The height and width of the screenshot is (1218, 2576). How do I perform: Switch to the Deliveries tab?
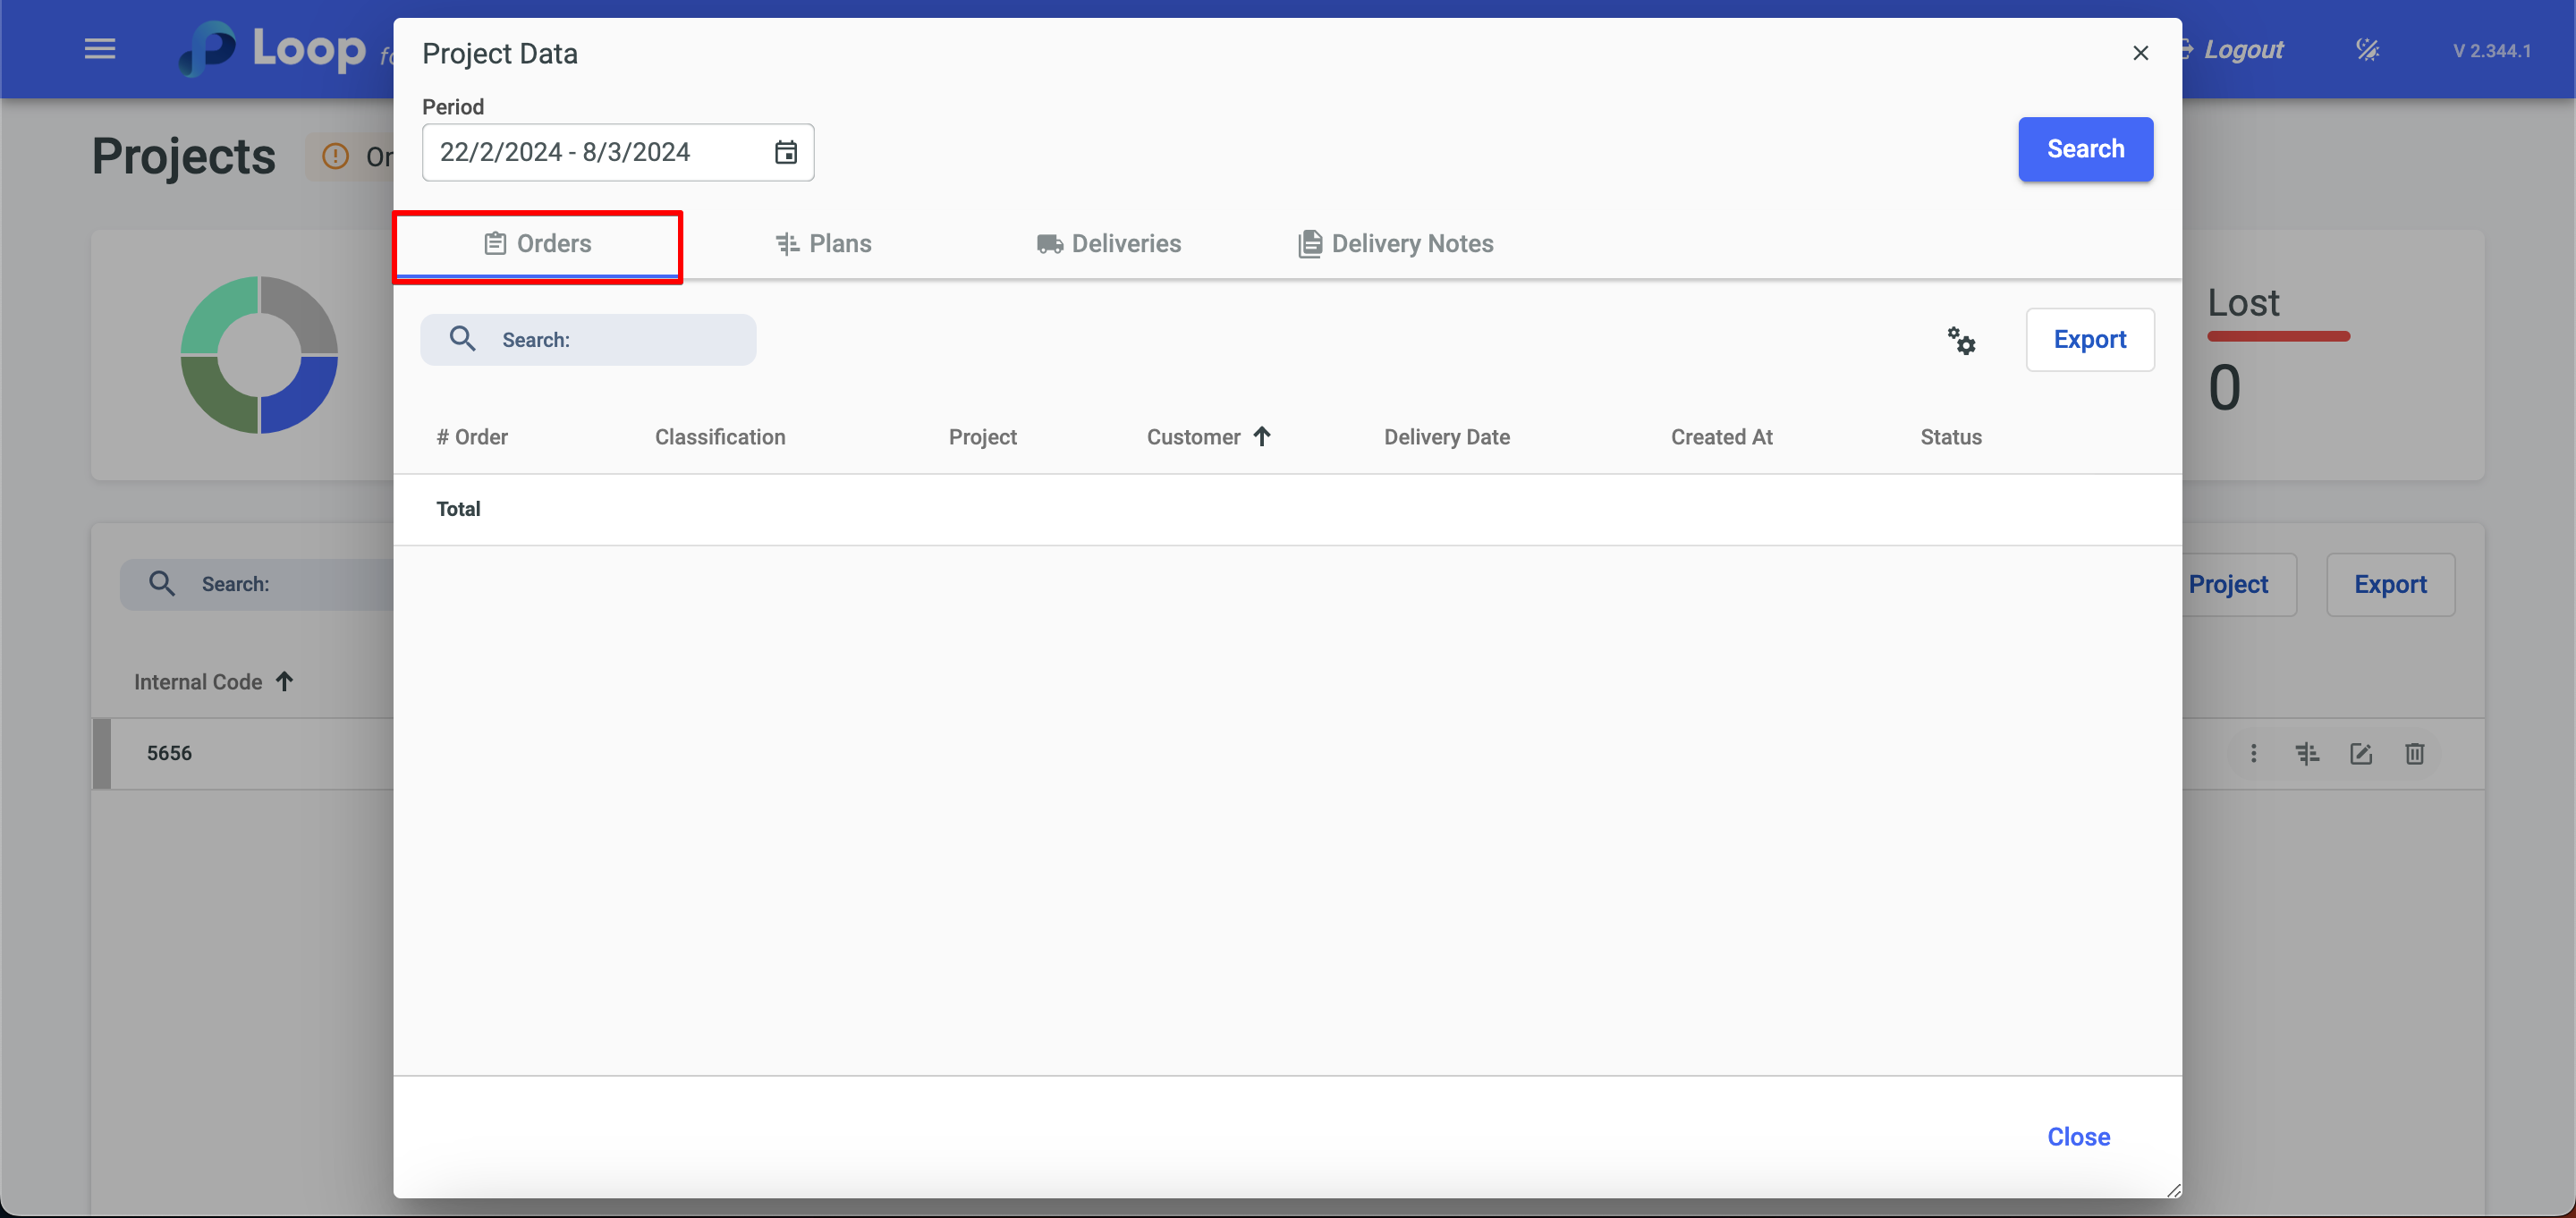point(1108,244)
